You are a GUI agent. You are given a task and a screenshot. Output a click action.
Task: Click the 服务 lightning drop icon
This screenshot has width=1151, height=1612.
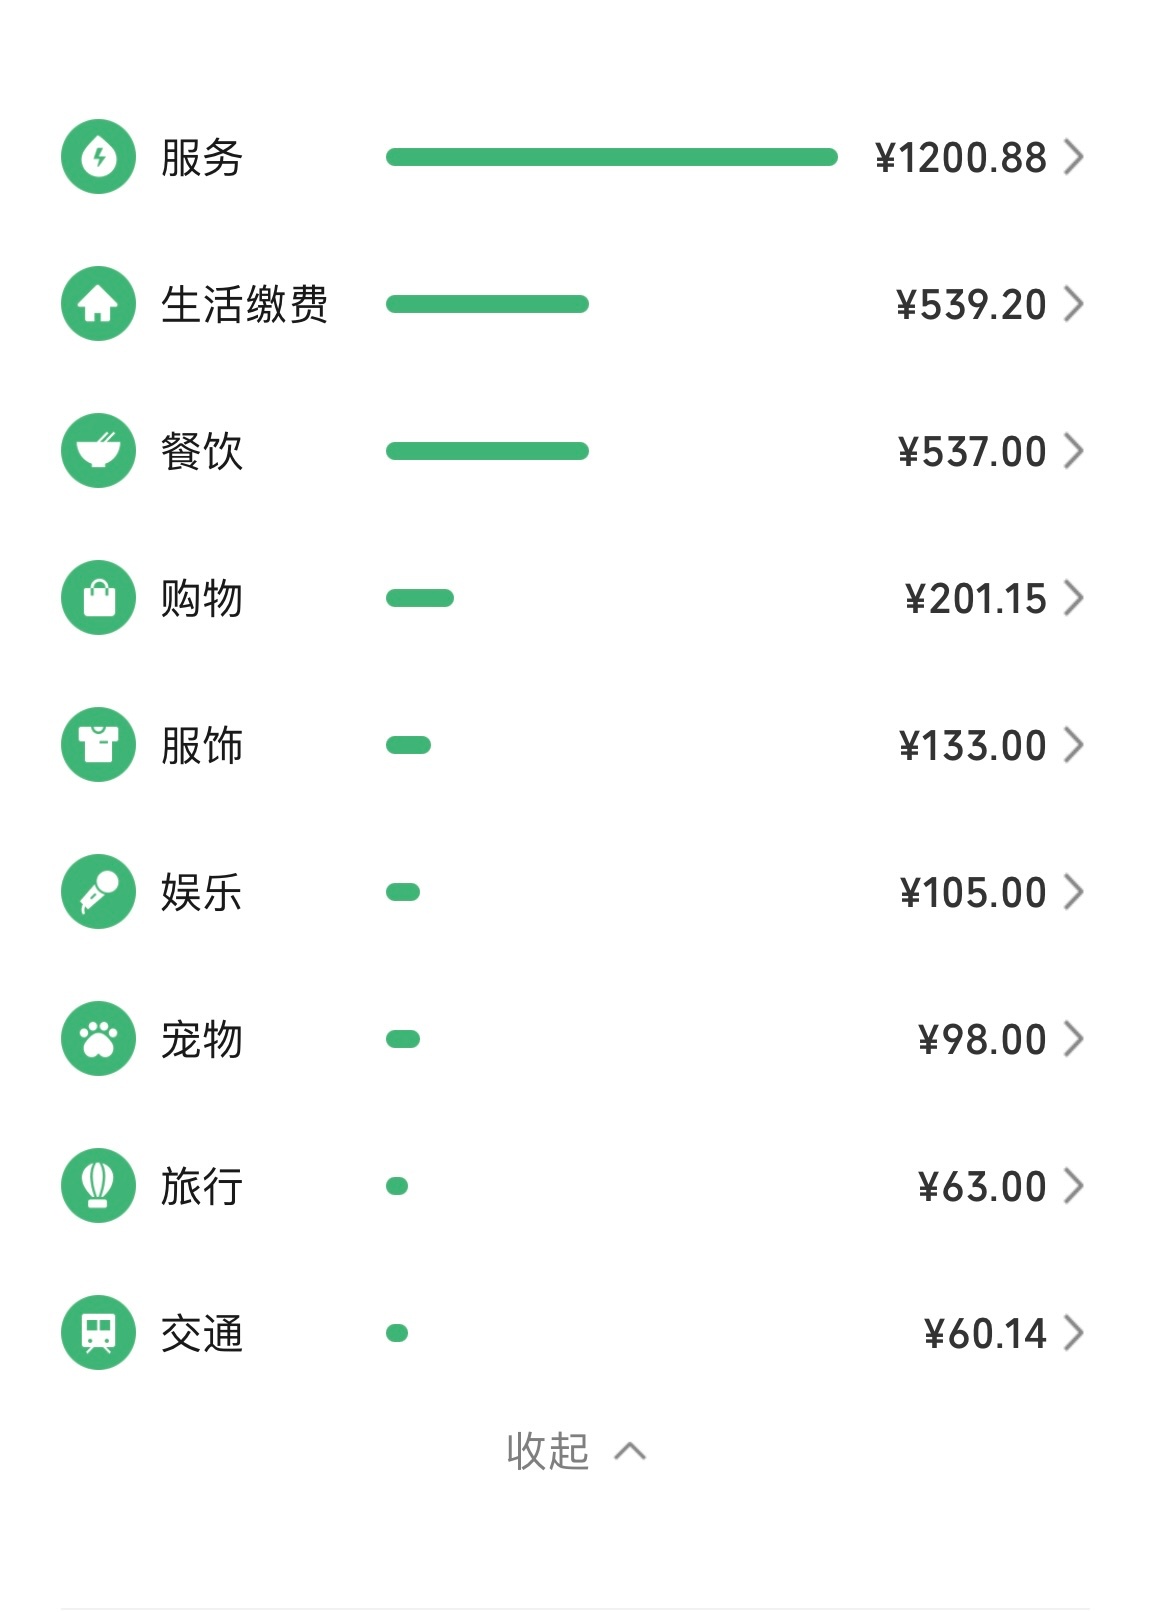point(98,157)
